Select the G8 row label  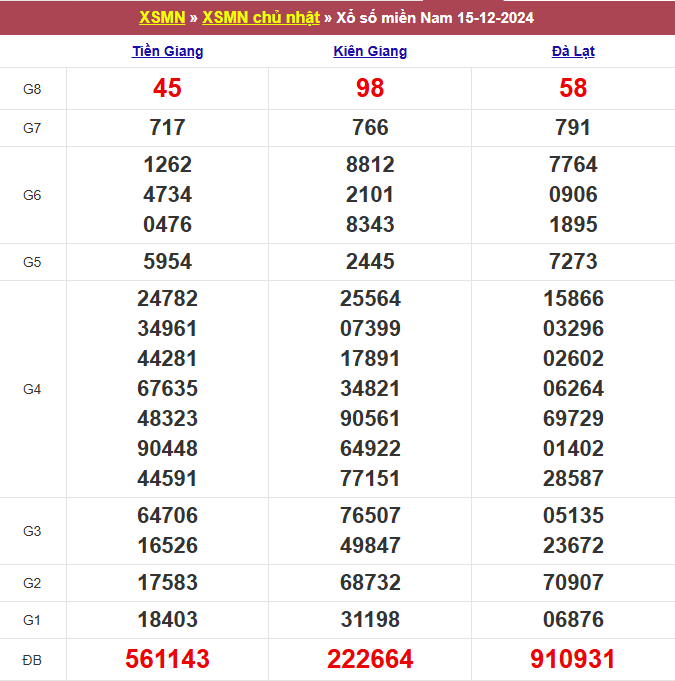pyautogui.click(x=32, y=89)
